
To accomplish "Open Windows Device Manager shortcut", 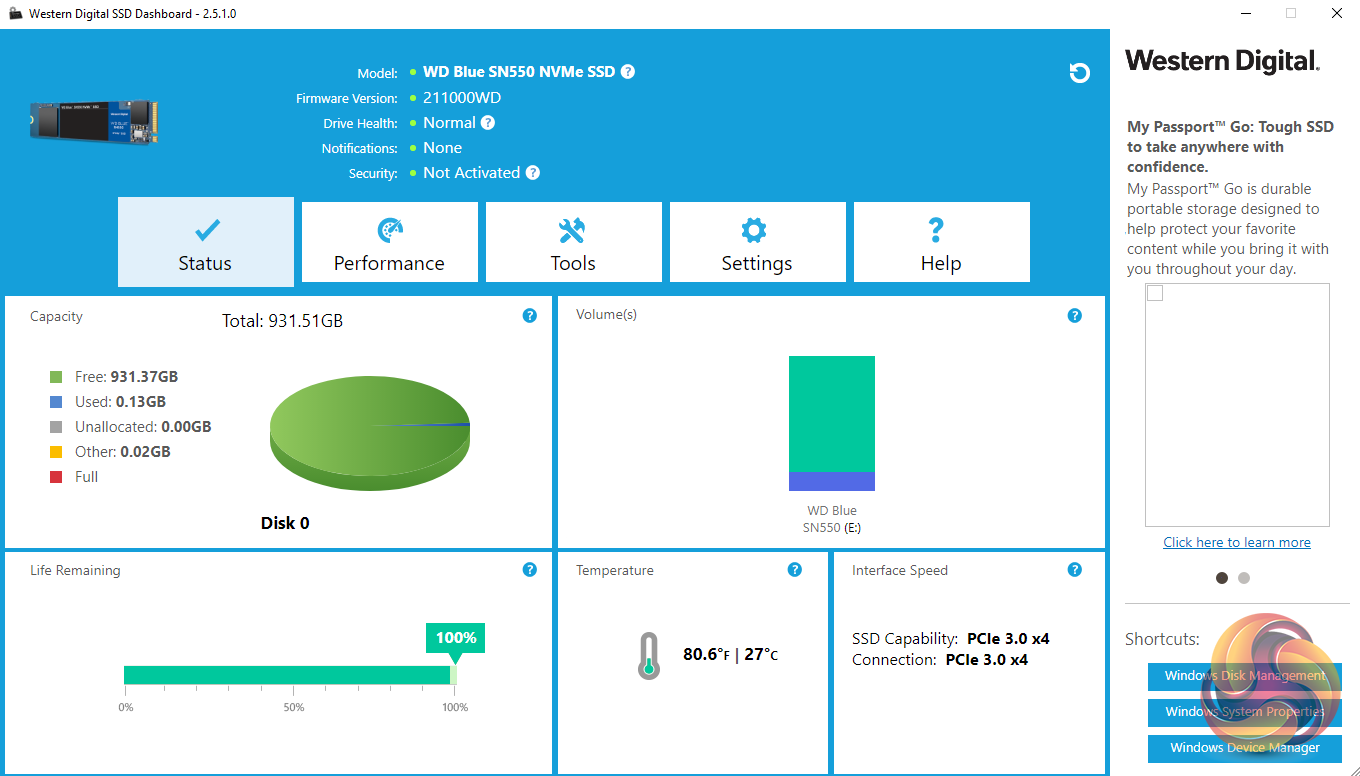I will [x=1245, y=748].
